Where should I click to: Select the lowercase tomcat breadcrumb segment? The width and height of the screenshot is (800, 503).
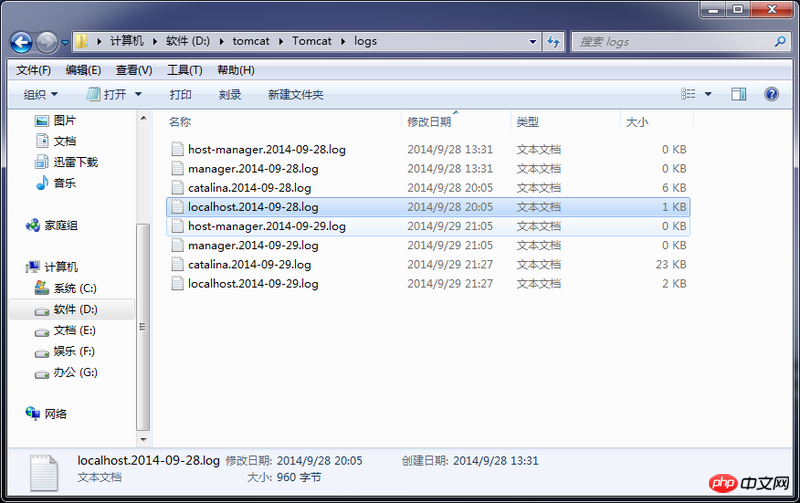[x=251, y=41]
